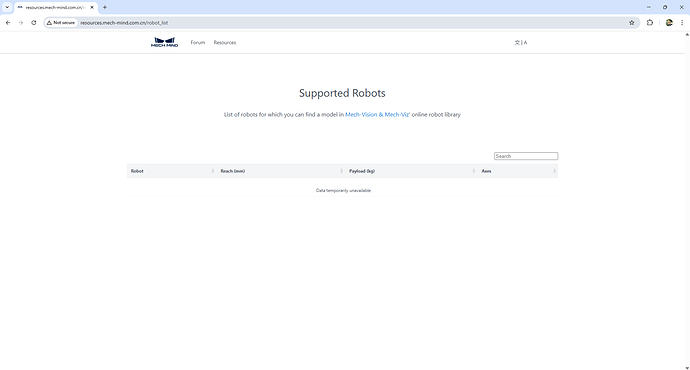Bookmark this page with the star icon
The image size is (690, 370).
coord(631,22)
